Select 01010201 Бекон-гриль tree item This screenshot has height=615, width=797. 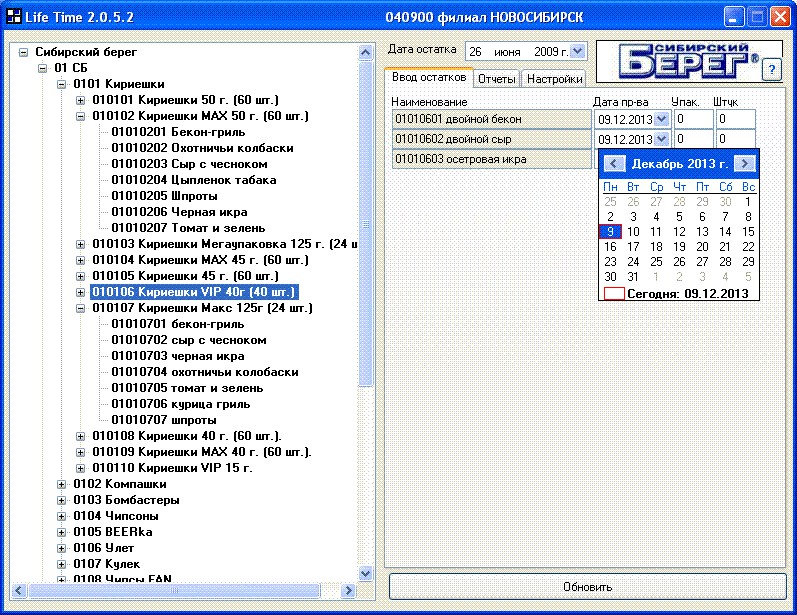[x=178, y=132]
